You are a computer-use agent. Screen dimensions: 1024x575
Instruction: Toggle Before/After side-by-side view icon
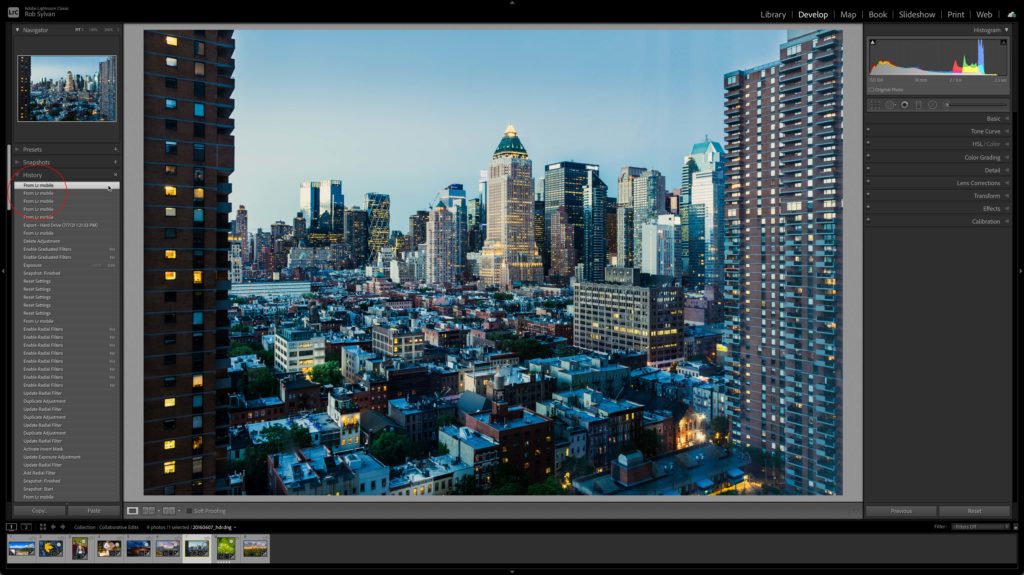(150, 511)
